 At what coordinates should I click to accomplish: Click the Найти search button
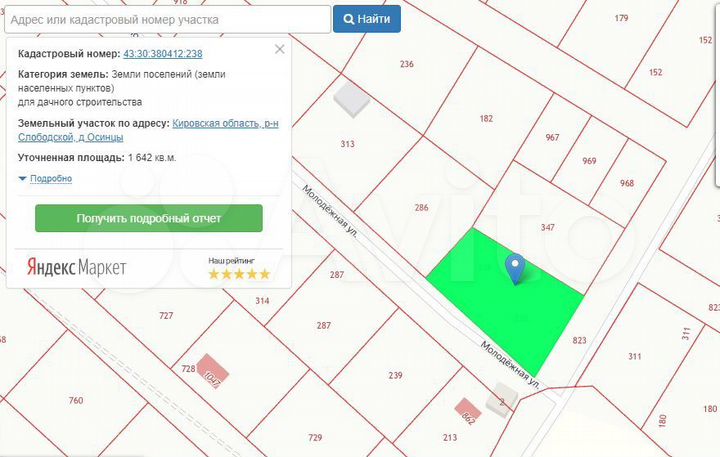(367, 19)
